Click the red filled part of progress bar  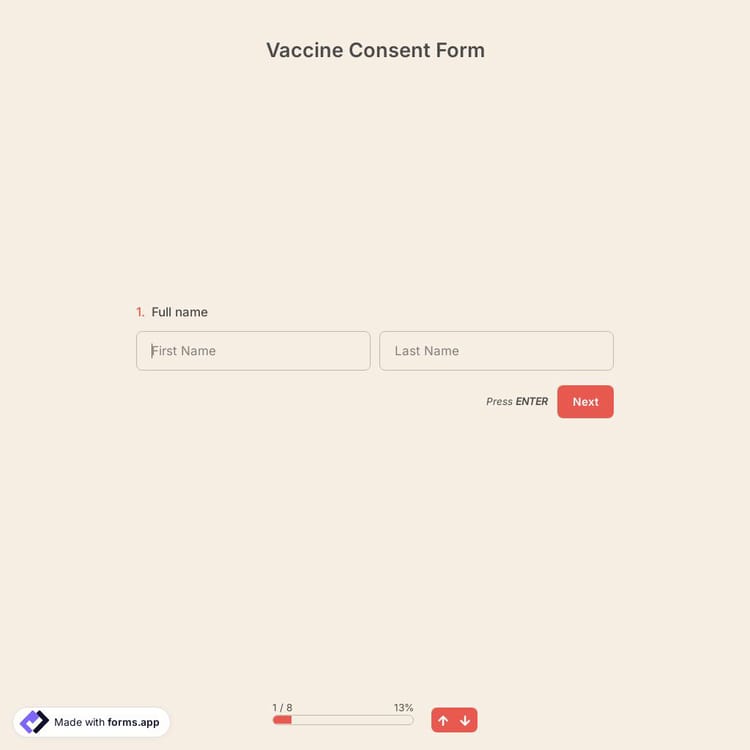tap(282, 720)
